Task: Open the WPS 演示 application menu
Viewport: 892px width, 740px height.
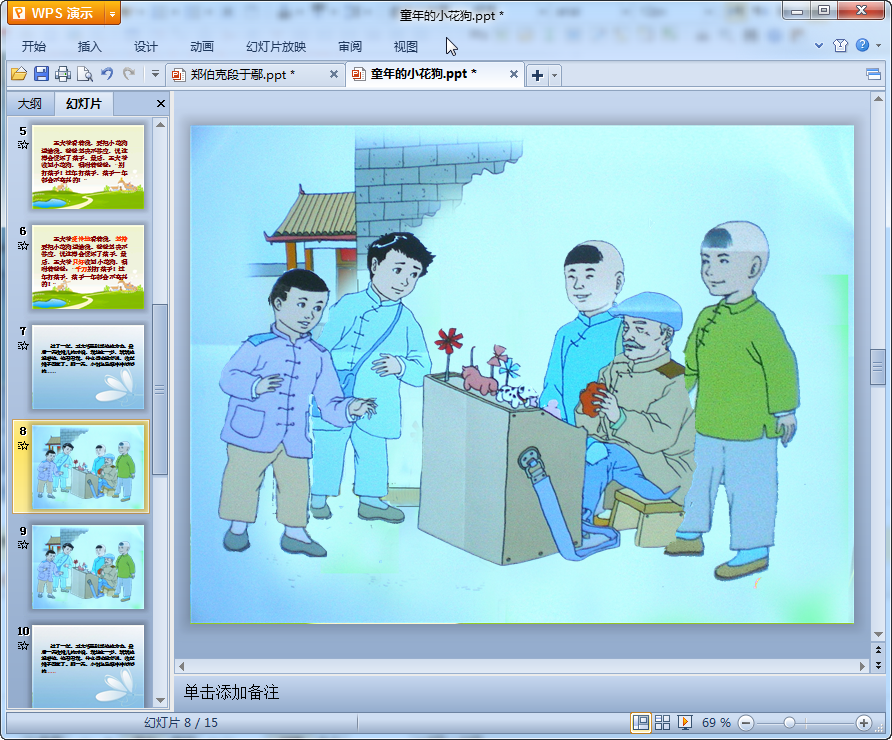Action: [x=56, y=13]
